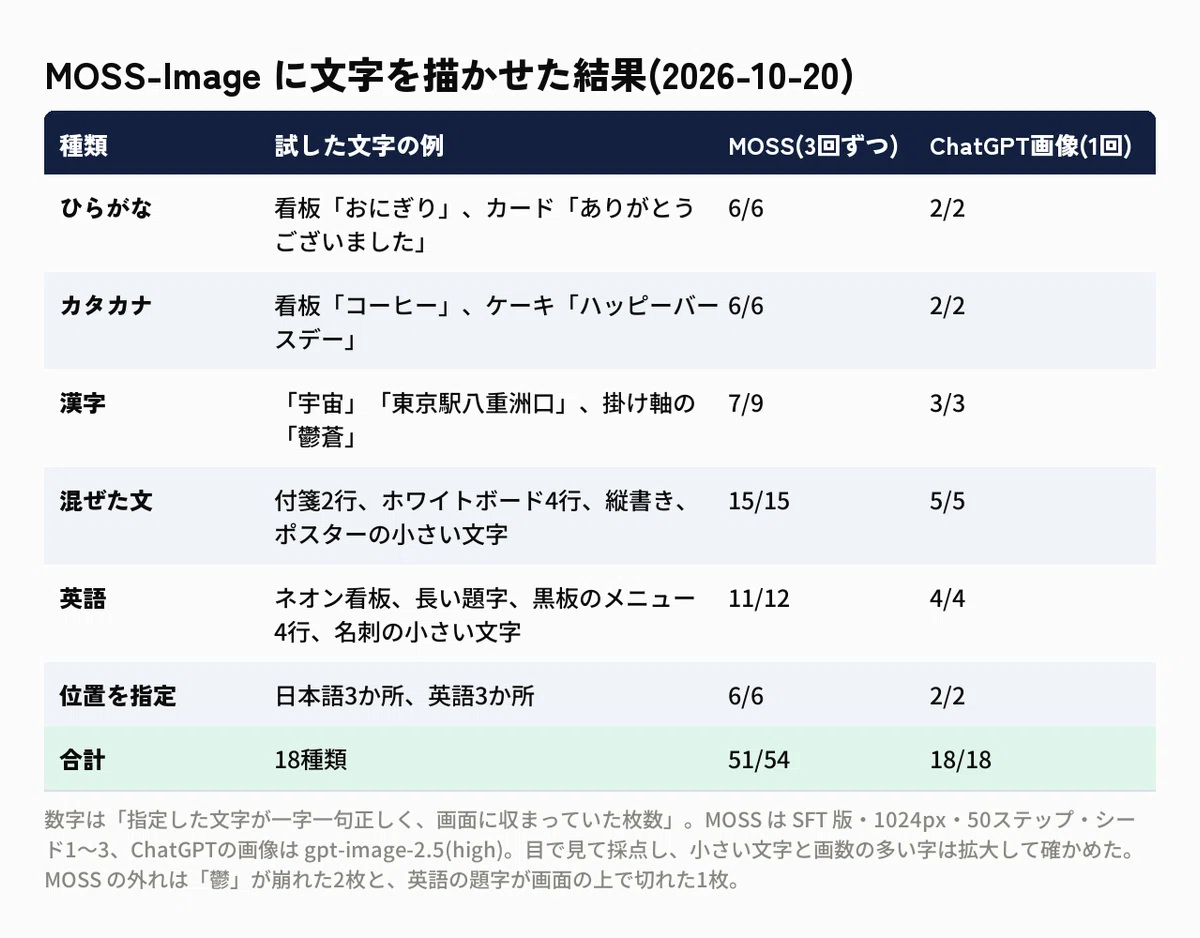Click the example text starting 看板「コーヒー」
Viewport: 1200px width, 938px height.
(496, 322)
